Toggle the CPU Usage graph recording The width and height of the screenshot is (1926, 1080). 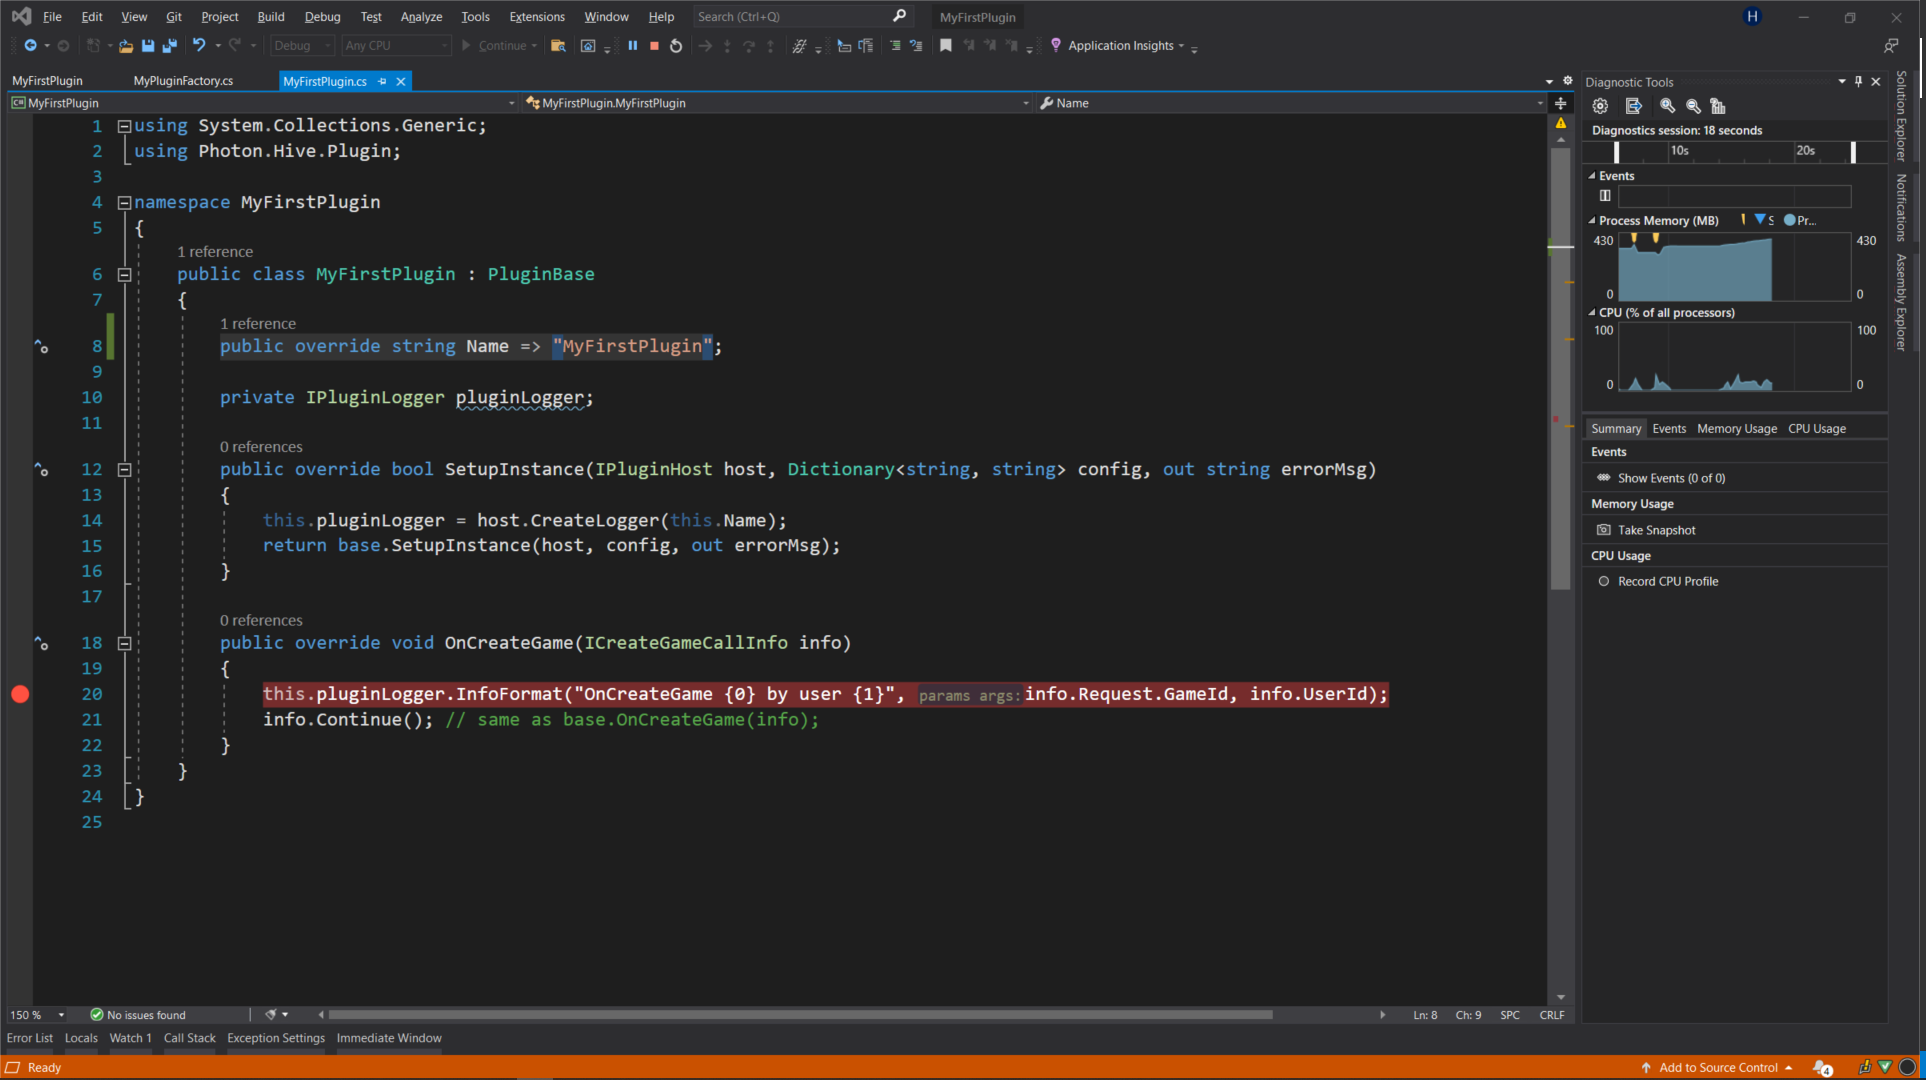(1603, 580)
